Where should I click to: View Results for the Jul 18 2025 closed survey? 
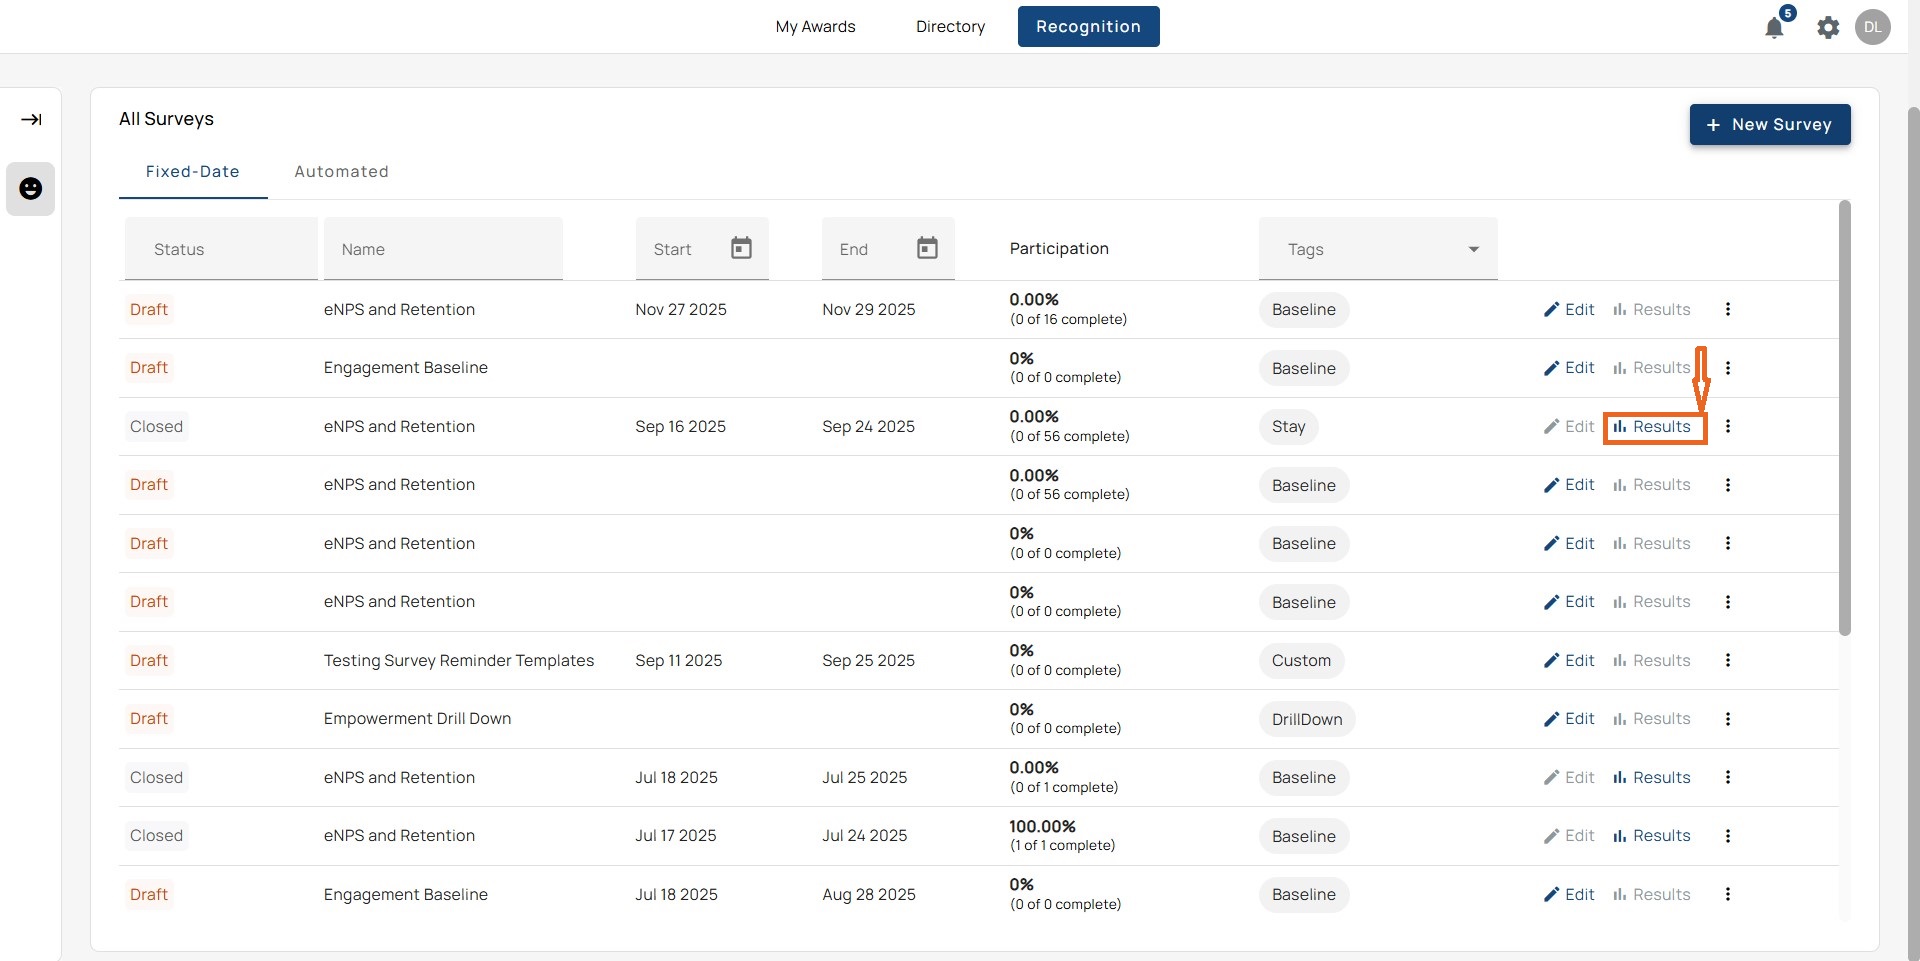(x=1652, y=777)
